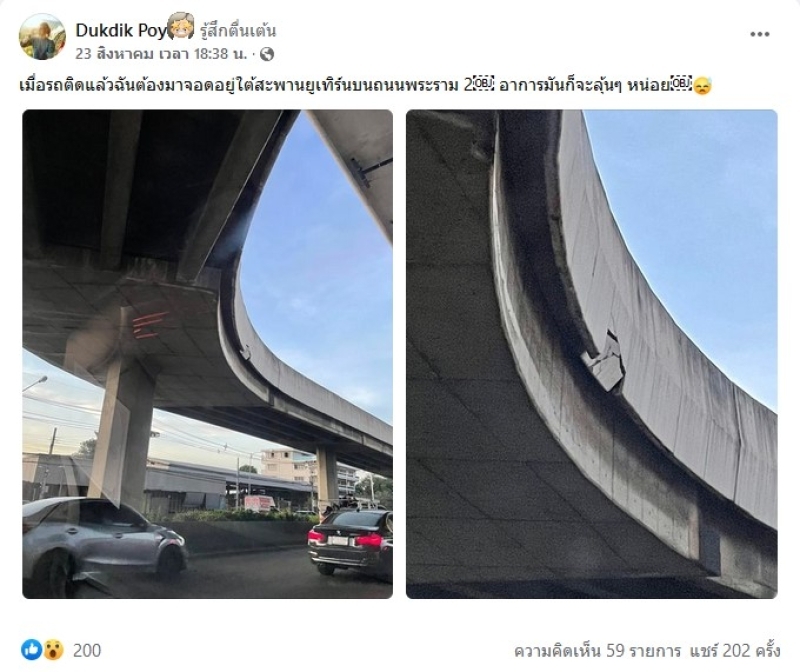This screenshot has height=672, width=800.
Task: Open the three-dot post options menu
Action: click(x=759, y=34)
